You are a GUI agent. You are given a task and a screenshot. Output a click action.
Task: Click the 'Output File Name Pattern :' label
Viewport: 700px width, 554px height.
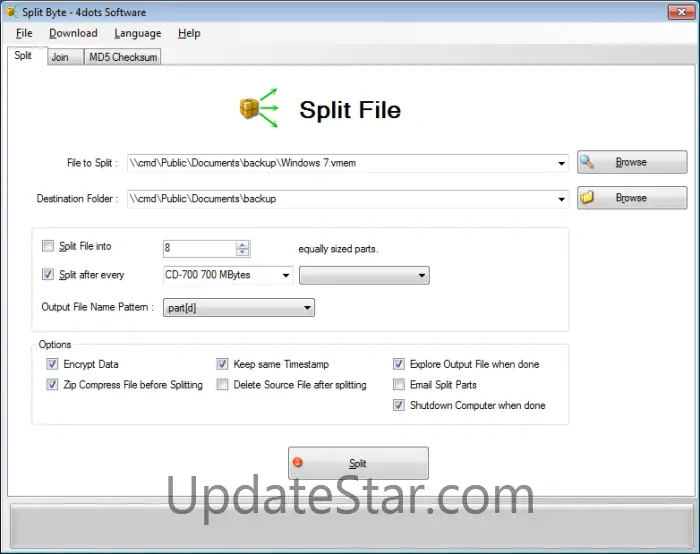97,307
